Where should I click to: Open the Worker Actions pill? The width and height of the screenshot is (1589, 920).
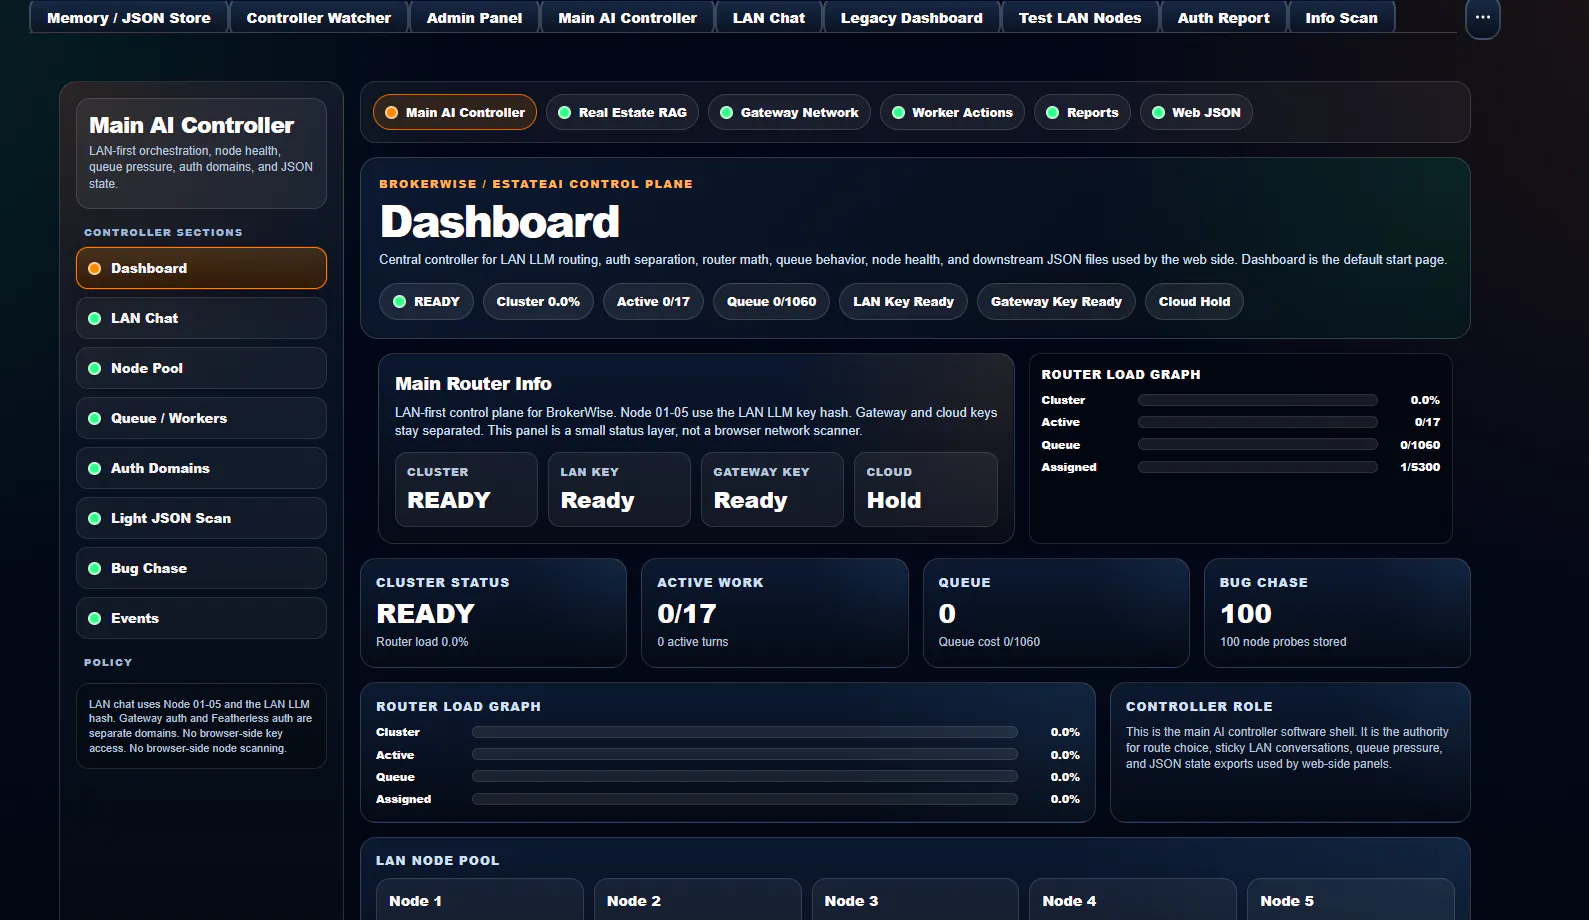952,112
